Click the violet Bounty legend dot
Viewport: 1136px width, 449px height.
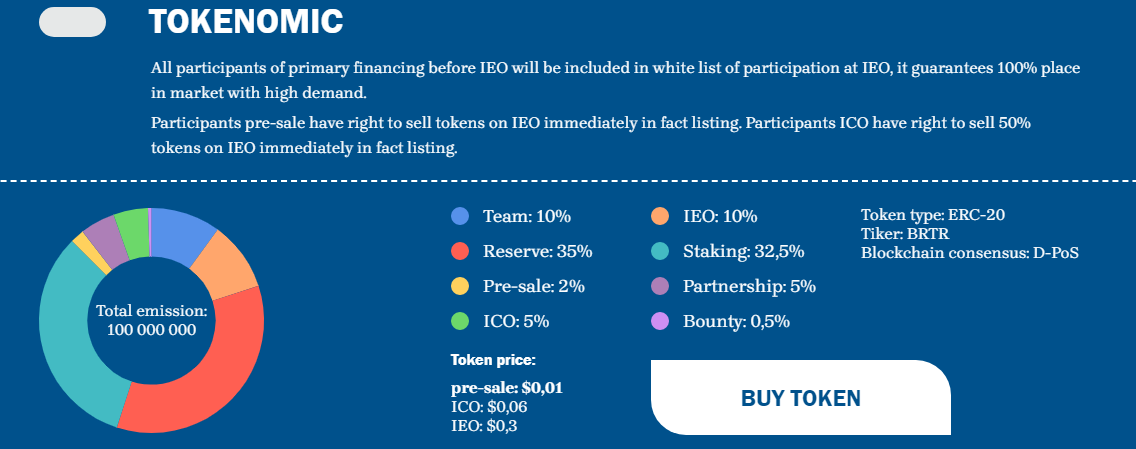[660, 321]
